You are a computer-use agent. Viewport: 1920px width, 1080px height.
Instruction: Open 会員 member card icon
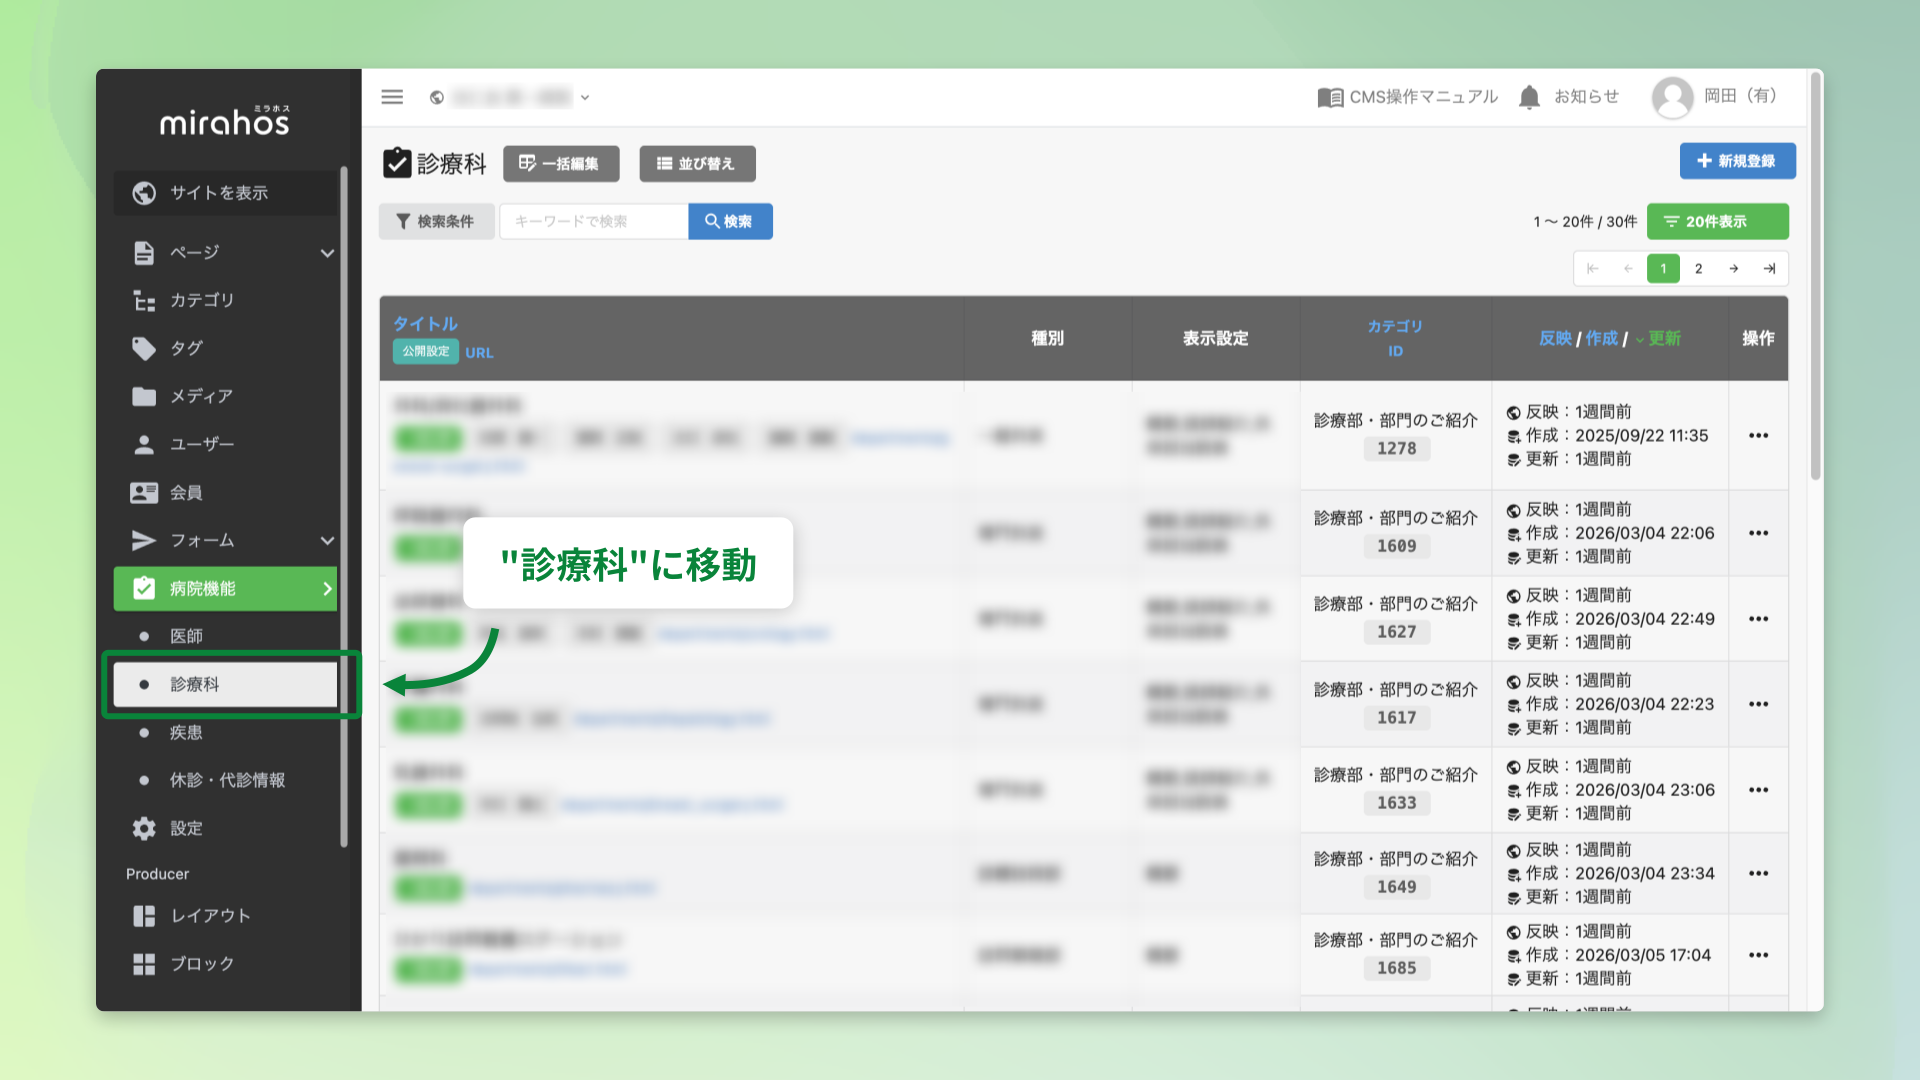click(x=144, y=492)
